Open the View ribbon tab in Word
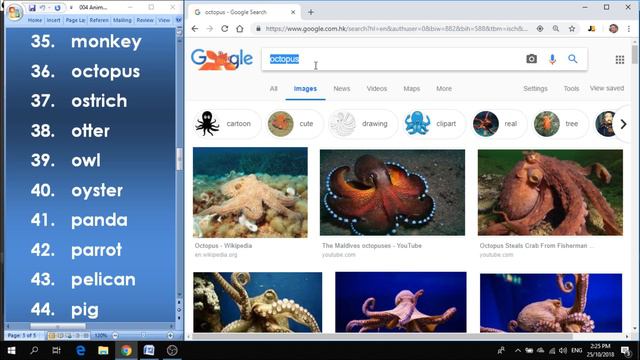This screenshot has width=640, height=360. 164,20
